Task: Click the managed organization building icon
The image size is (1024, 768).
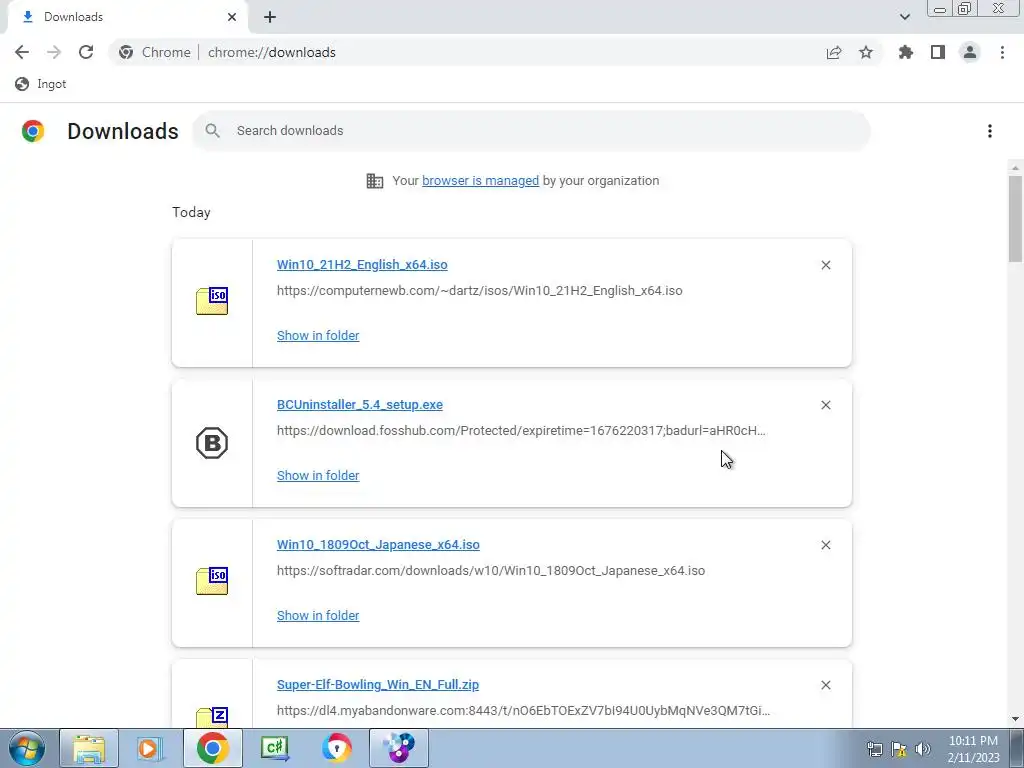Action: (x=375, y=181)
